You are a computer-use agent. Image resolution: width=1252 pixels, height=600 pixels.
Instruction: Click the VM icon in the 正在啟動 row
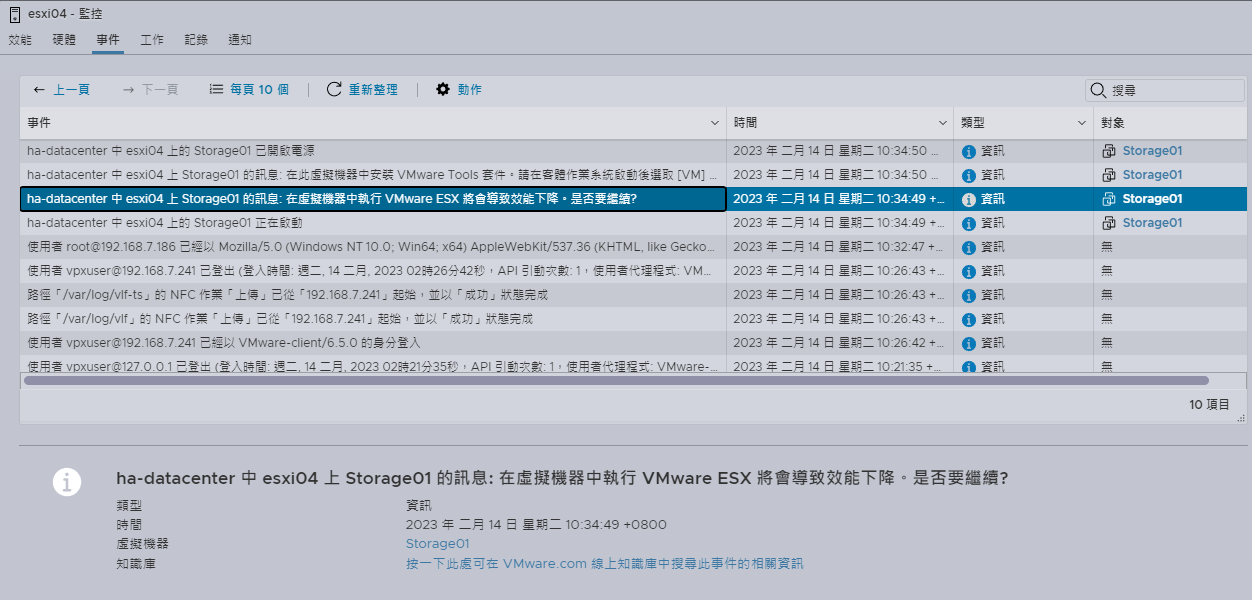point(1109,224)
